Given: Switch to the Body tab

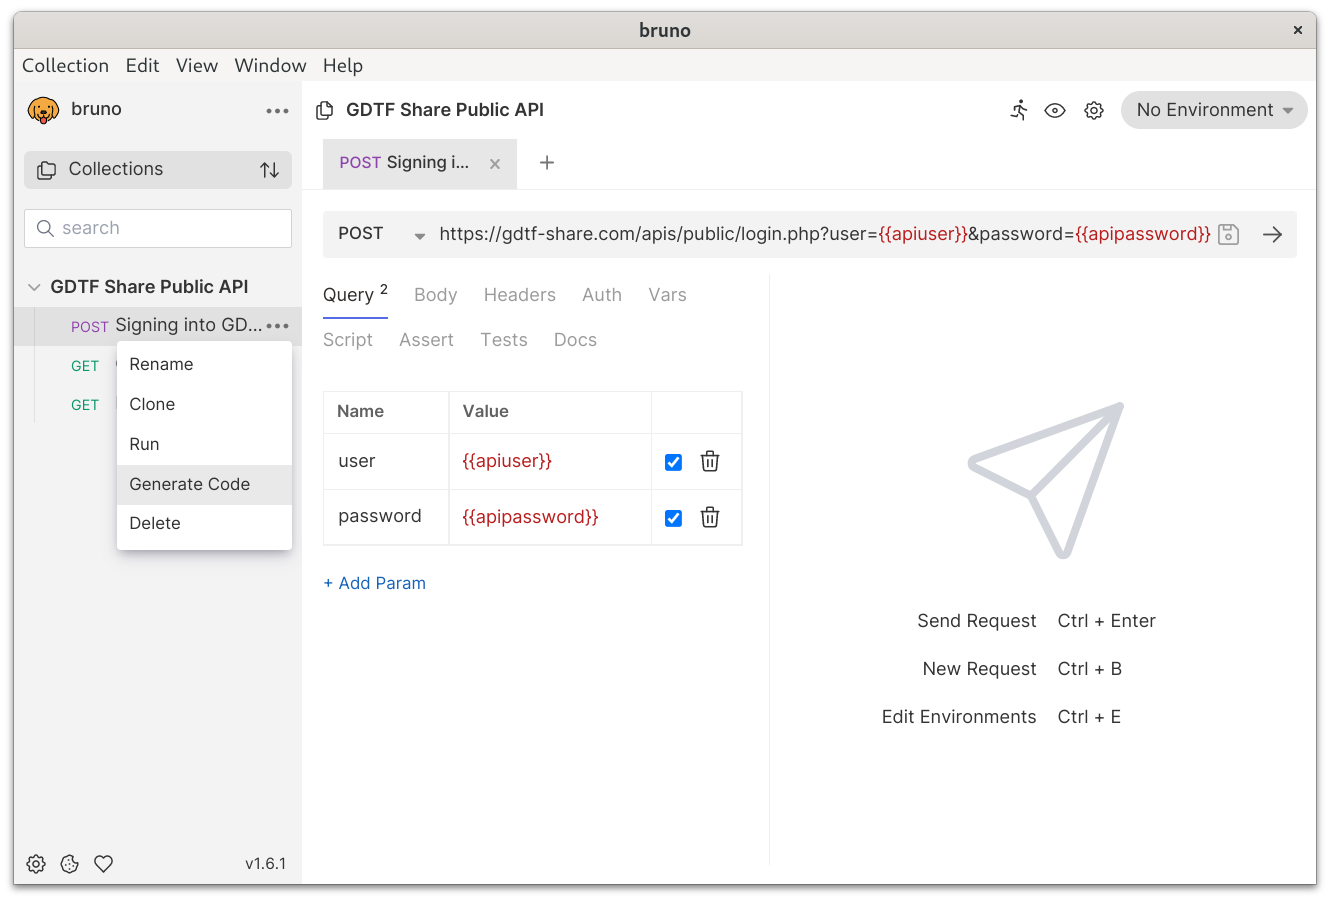Looking at the screenshot, I should click(x=435, y=295).
